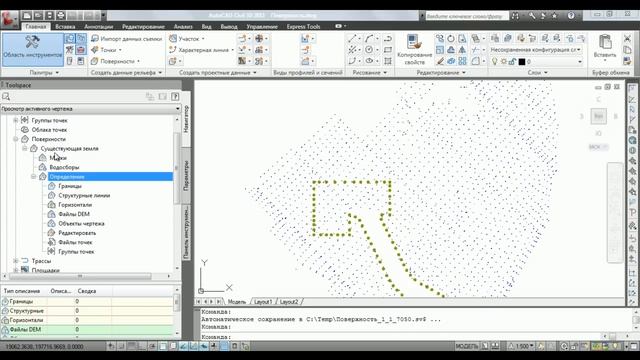
Task: Click the large Область инструментов button
Action: (33, 49)
